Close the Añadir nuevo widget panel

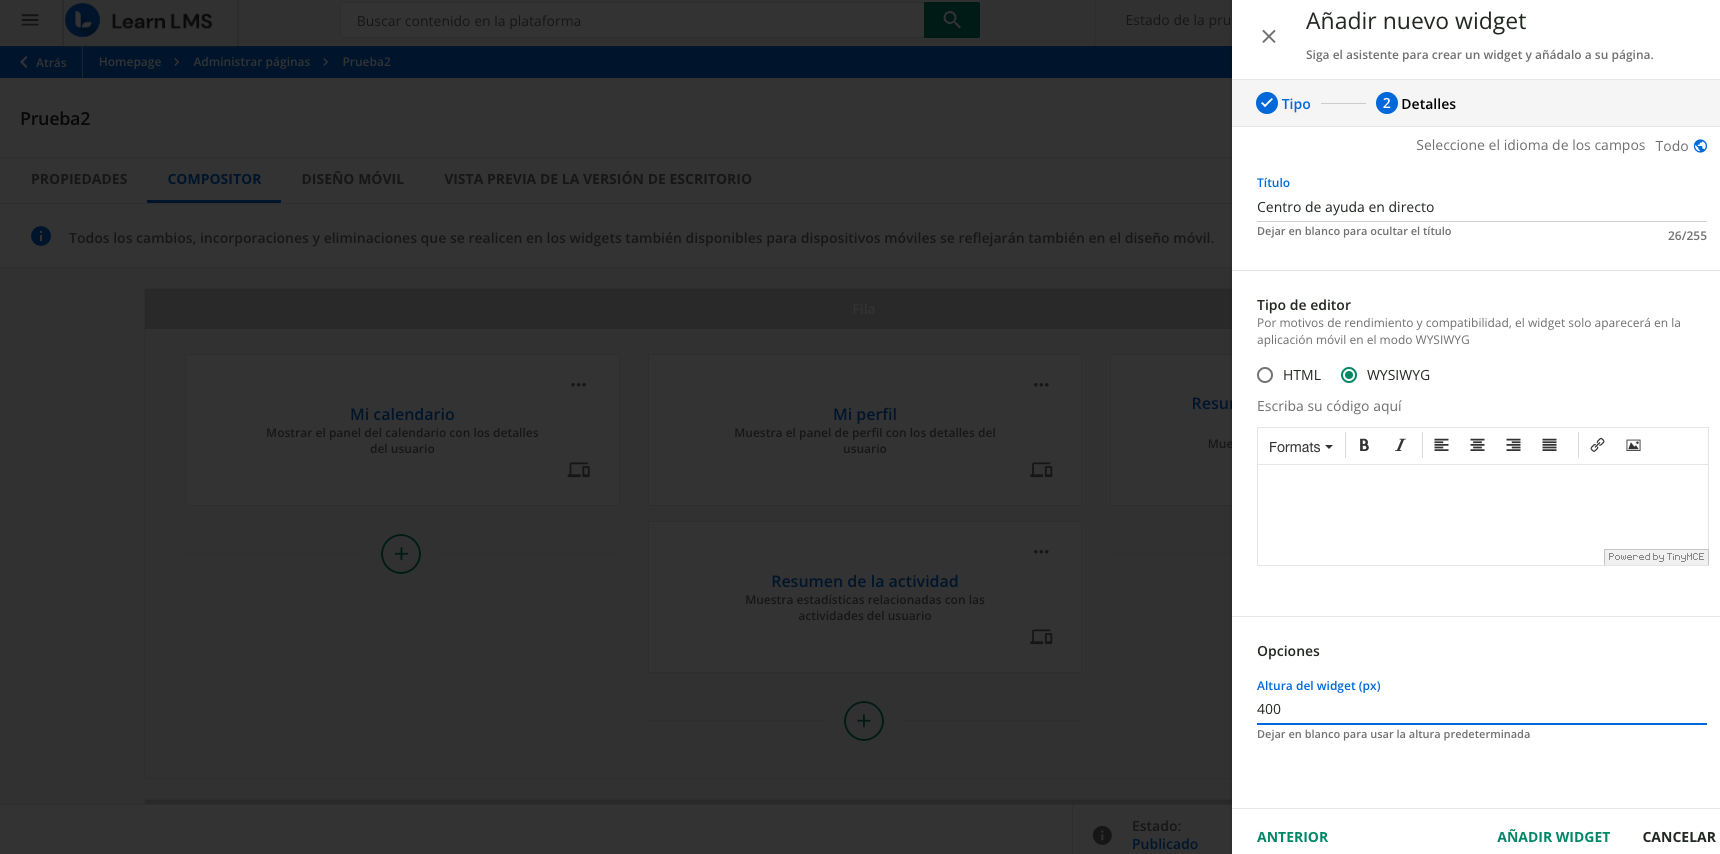1269,37
